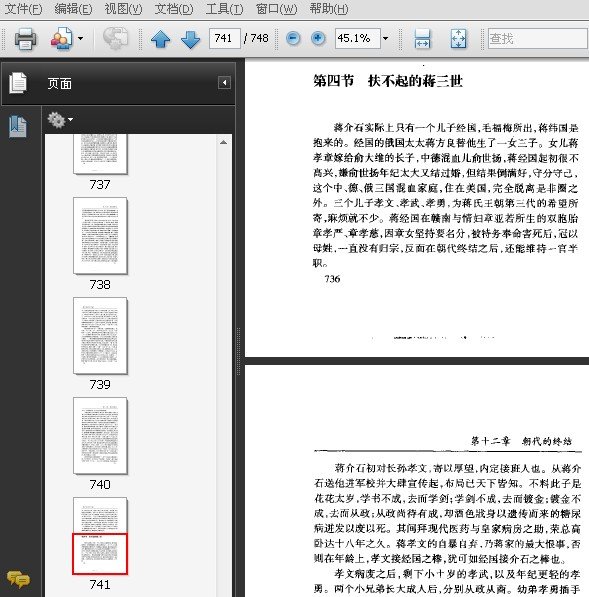Open the comments panel icon

[x=18, y=579]
